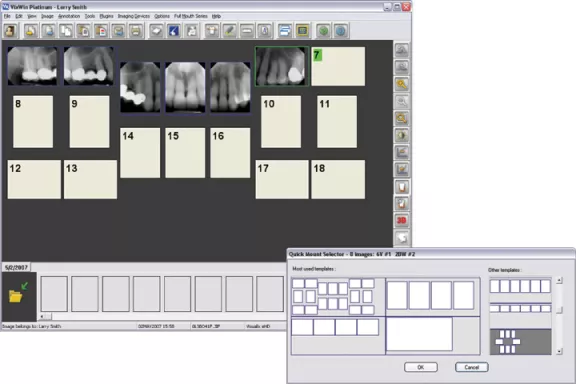Click Cancel in Quick Mount Selector
This screenshot has width=576, height=384.
coord(472,367)
